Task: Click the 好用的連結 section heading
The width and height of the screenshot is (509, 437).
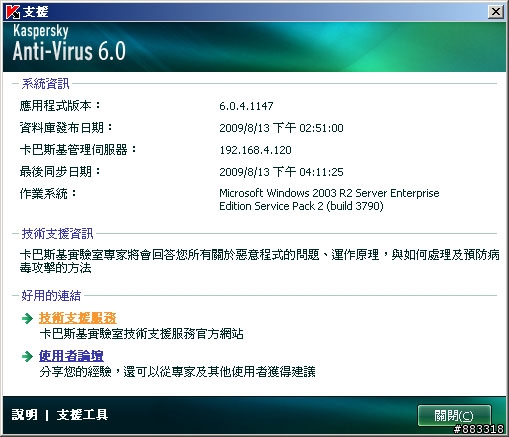Action: pos(51,295)
